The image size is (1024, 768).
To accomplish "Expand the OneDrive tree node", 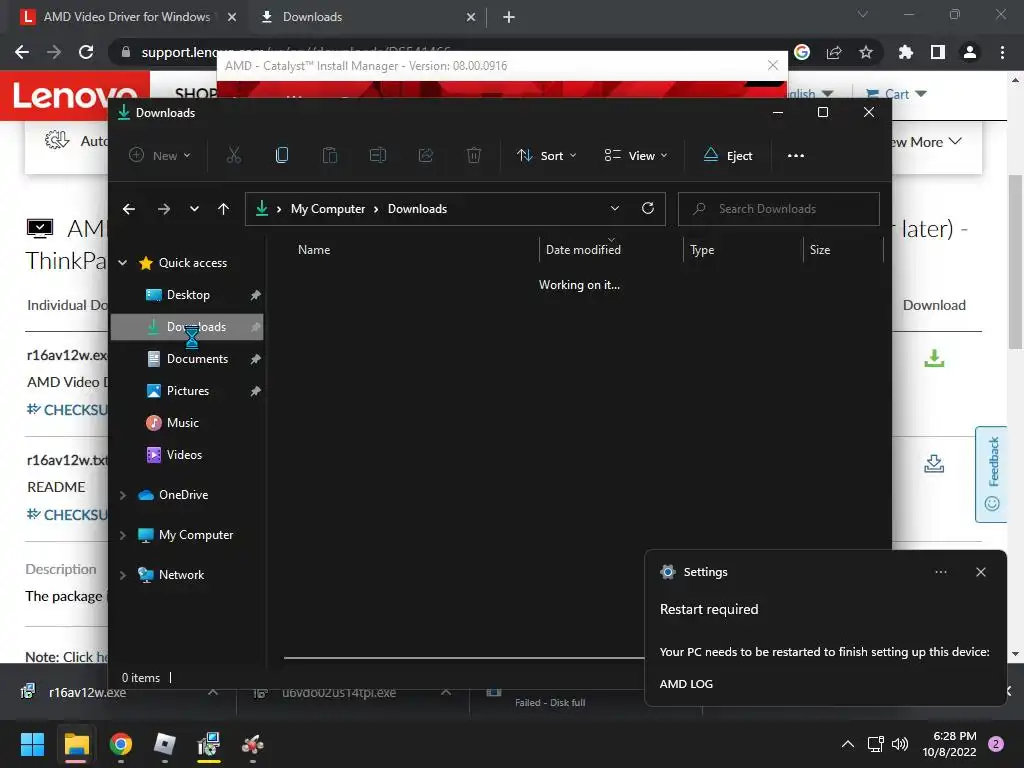I will click(x=123, y=495).
